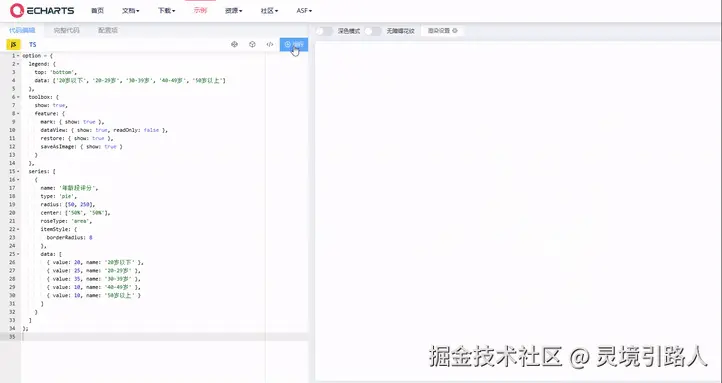Click the "top: 'bottom'," code line
The image size is (722, 383).
pos(55,72)
